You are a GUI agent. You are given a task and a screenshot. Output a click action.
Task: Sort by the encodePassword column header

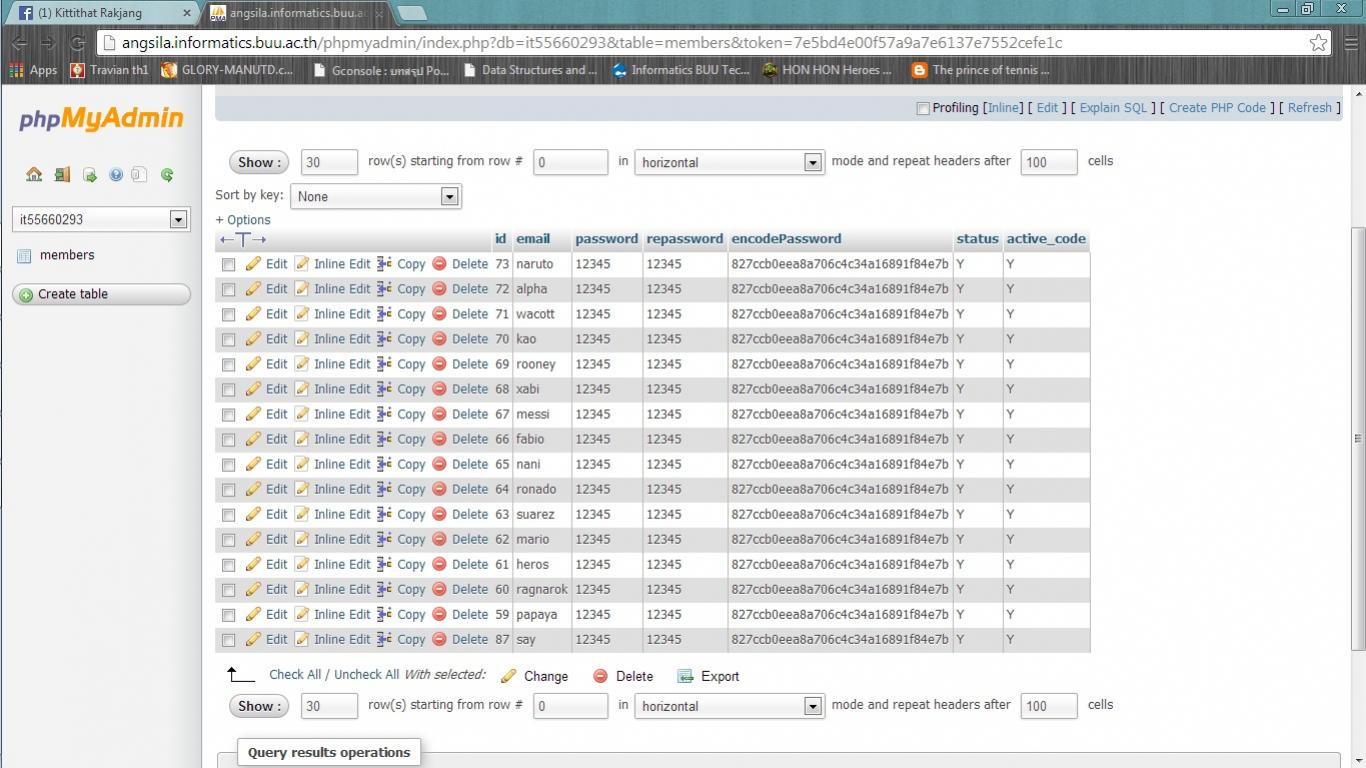(x=786, y=239)
